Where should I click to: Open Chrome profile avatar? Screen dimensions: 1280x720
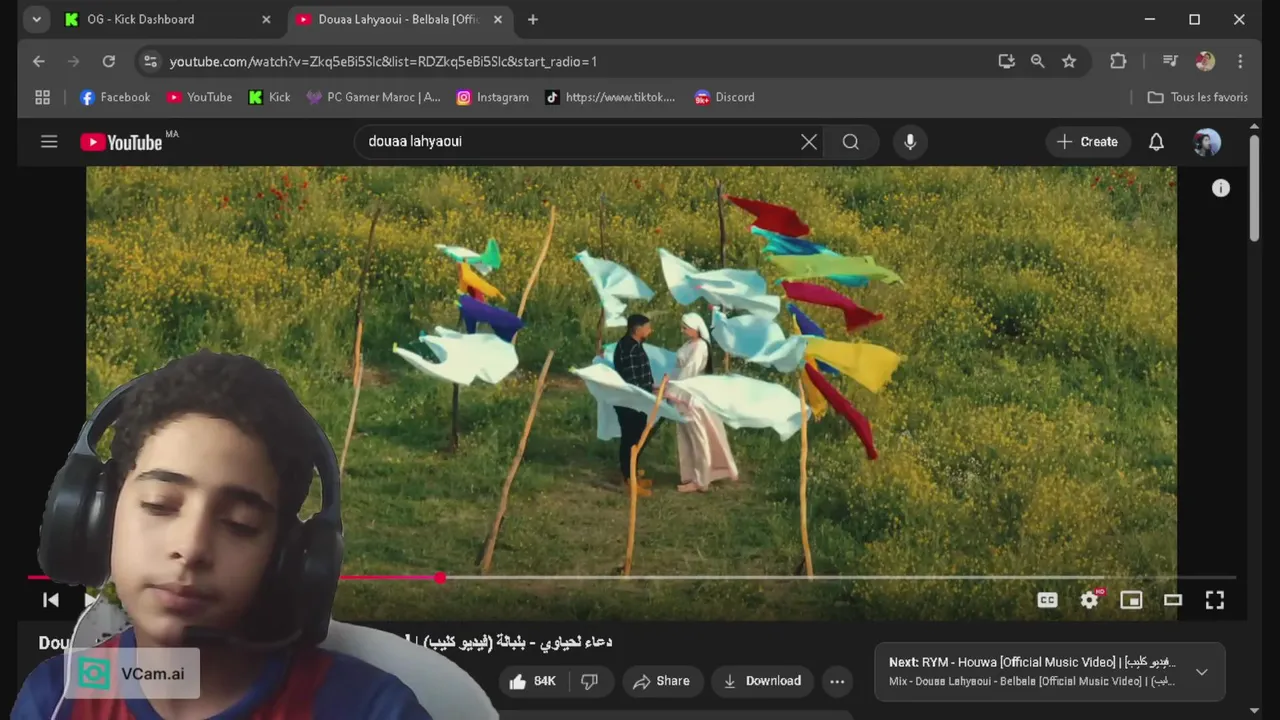pos(1205,61)
